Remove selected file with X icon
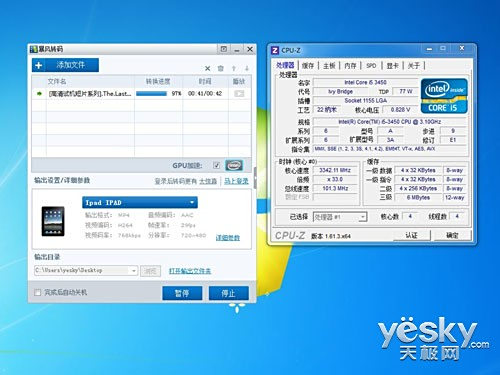This screenshot has width=500, height=375. (x=207, y=68)
